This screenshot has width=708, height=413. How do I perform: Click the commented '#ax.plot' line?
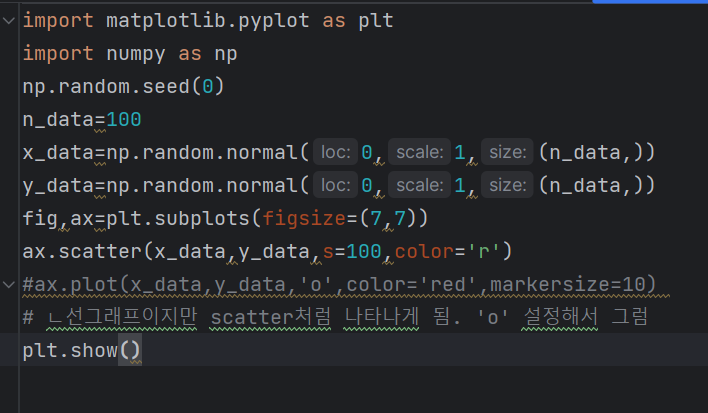pyautogui.click(x=339, y=284)
